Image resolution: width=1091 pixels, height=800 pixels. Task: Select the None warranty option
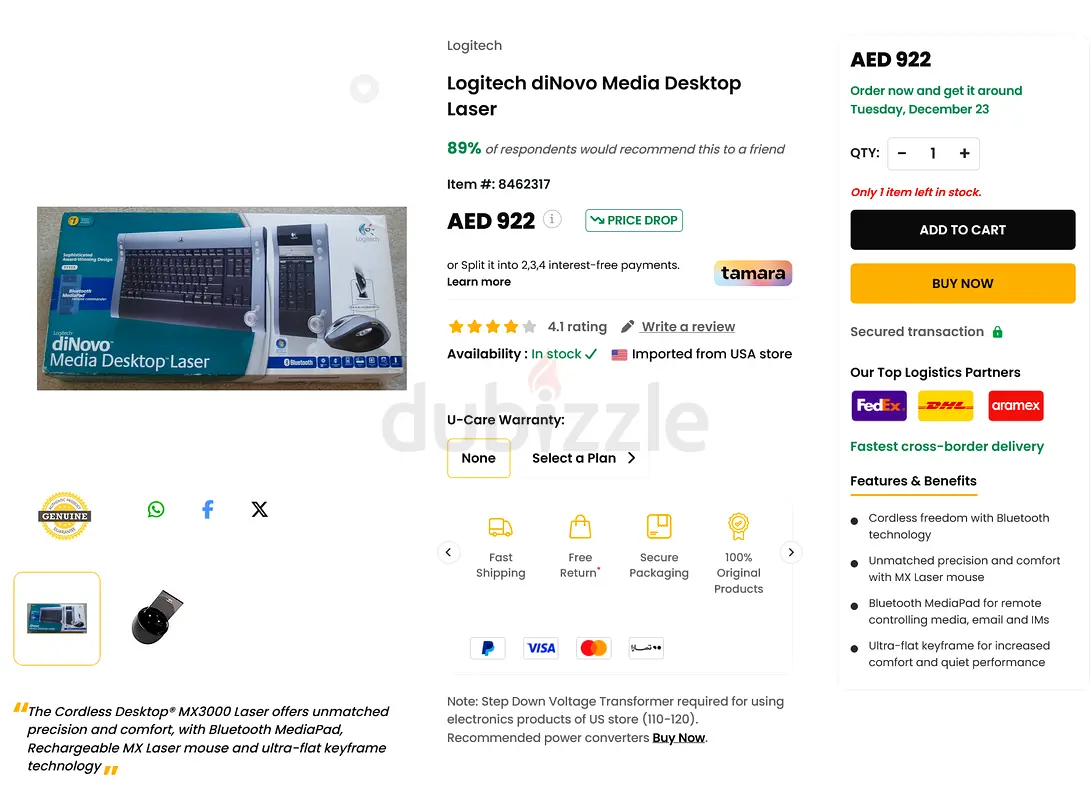[x=479, y=458]
